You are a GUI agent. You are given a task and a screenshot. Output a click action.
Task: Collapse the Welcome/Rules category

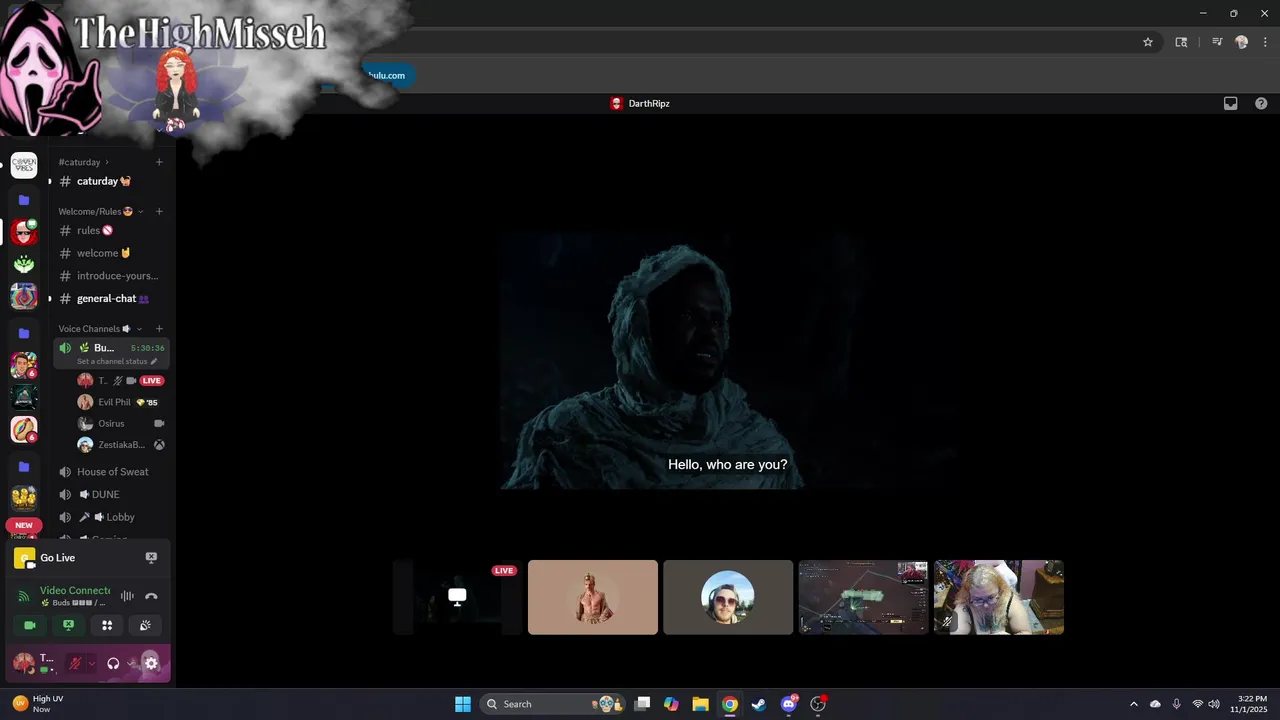(x=101, y=211)
